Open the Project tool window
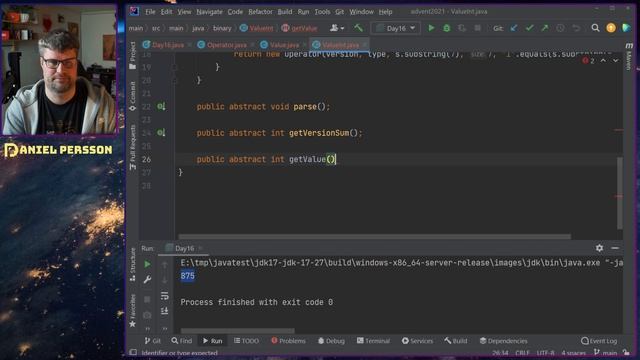This screenshot has height=360, width=640. click(133, 55)
